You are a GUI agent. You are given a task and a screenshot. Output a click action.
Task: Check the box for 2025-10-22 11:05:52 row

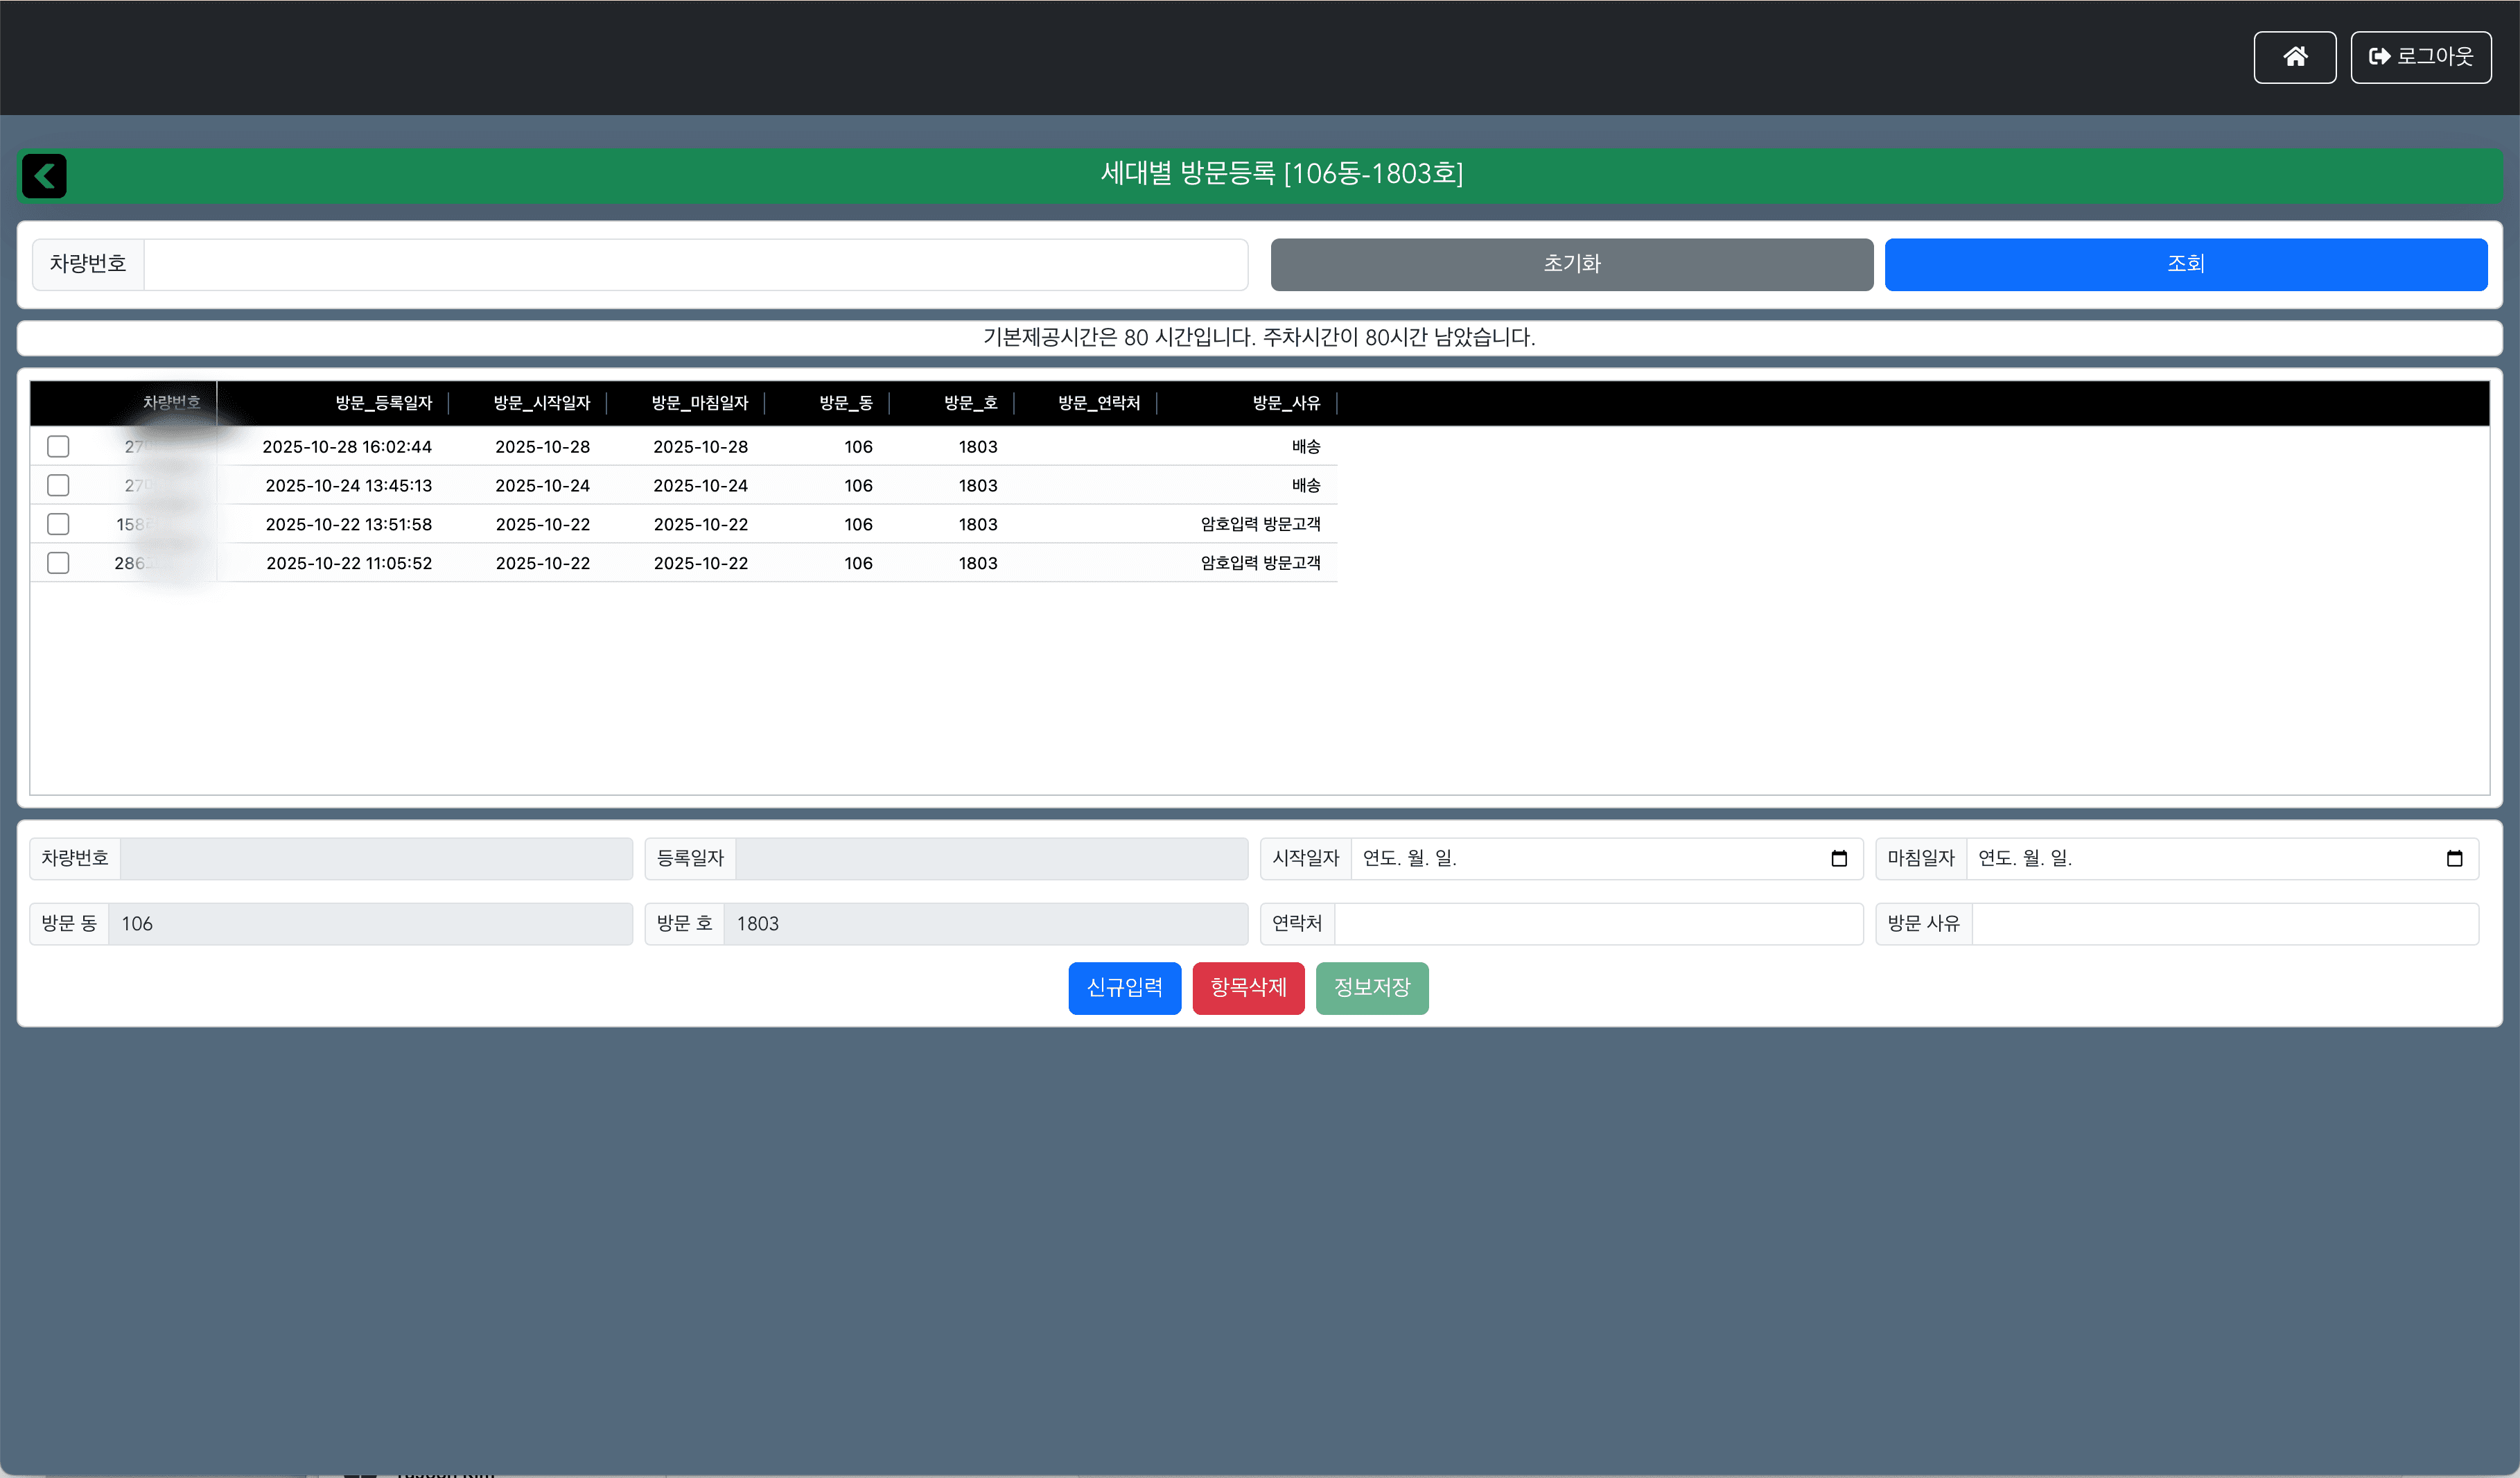58,563
